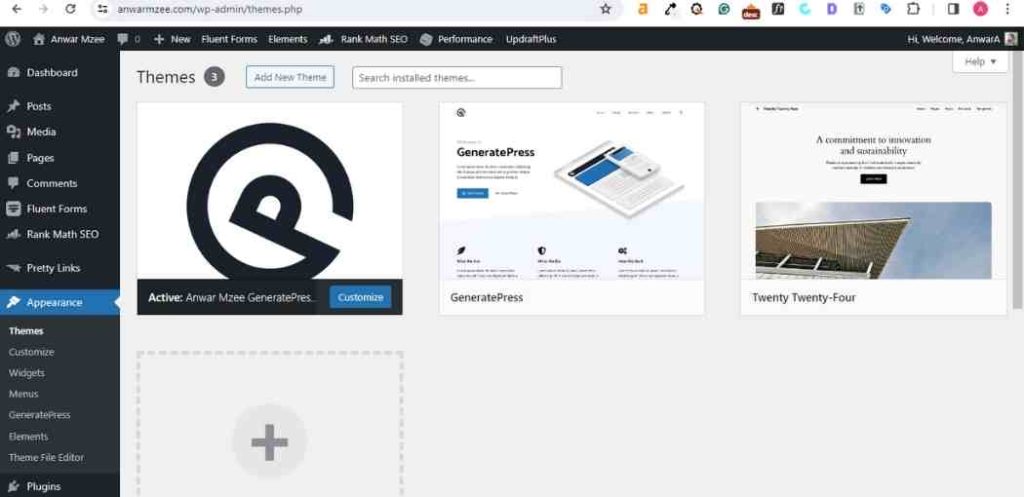Click the red 'desc' extension icon
Viewport: 1024px width, 497px height.
(x=751, y=11)
